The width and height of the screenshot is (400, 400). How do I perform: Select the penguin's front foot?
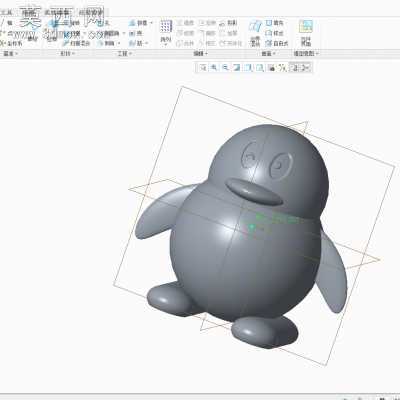click(265, 331)
